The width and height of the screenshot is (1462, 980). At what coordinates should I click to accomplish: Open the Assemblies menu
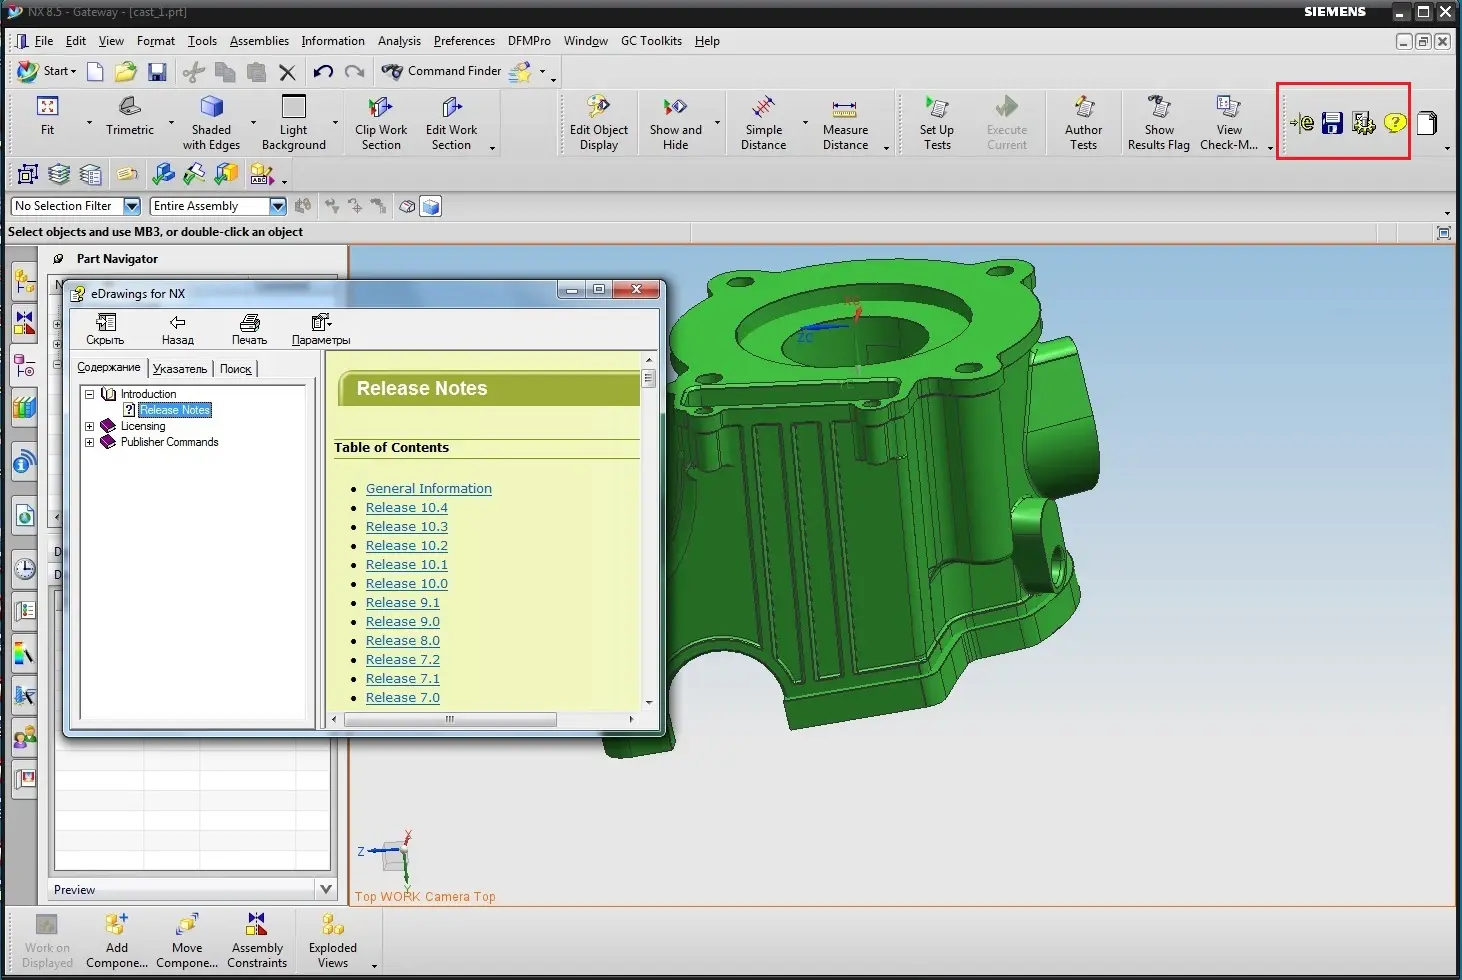[x=259, y=41]
